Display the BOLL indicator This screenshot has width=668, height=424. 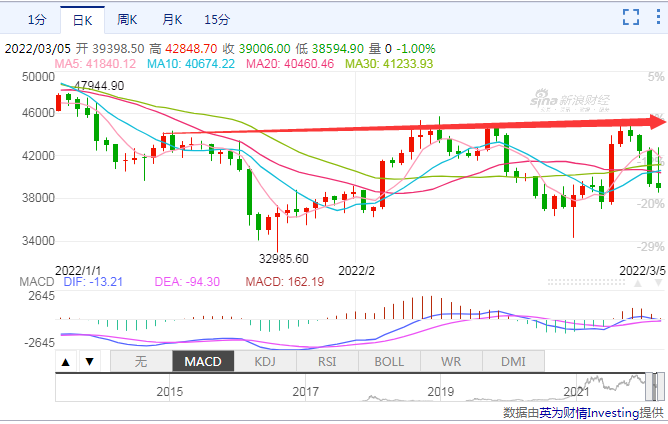pos(388,361)
